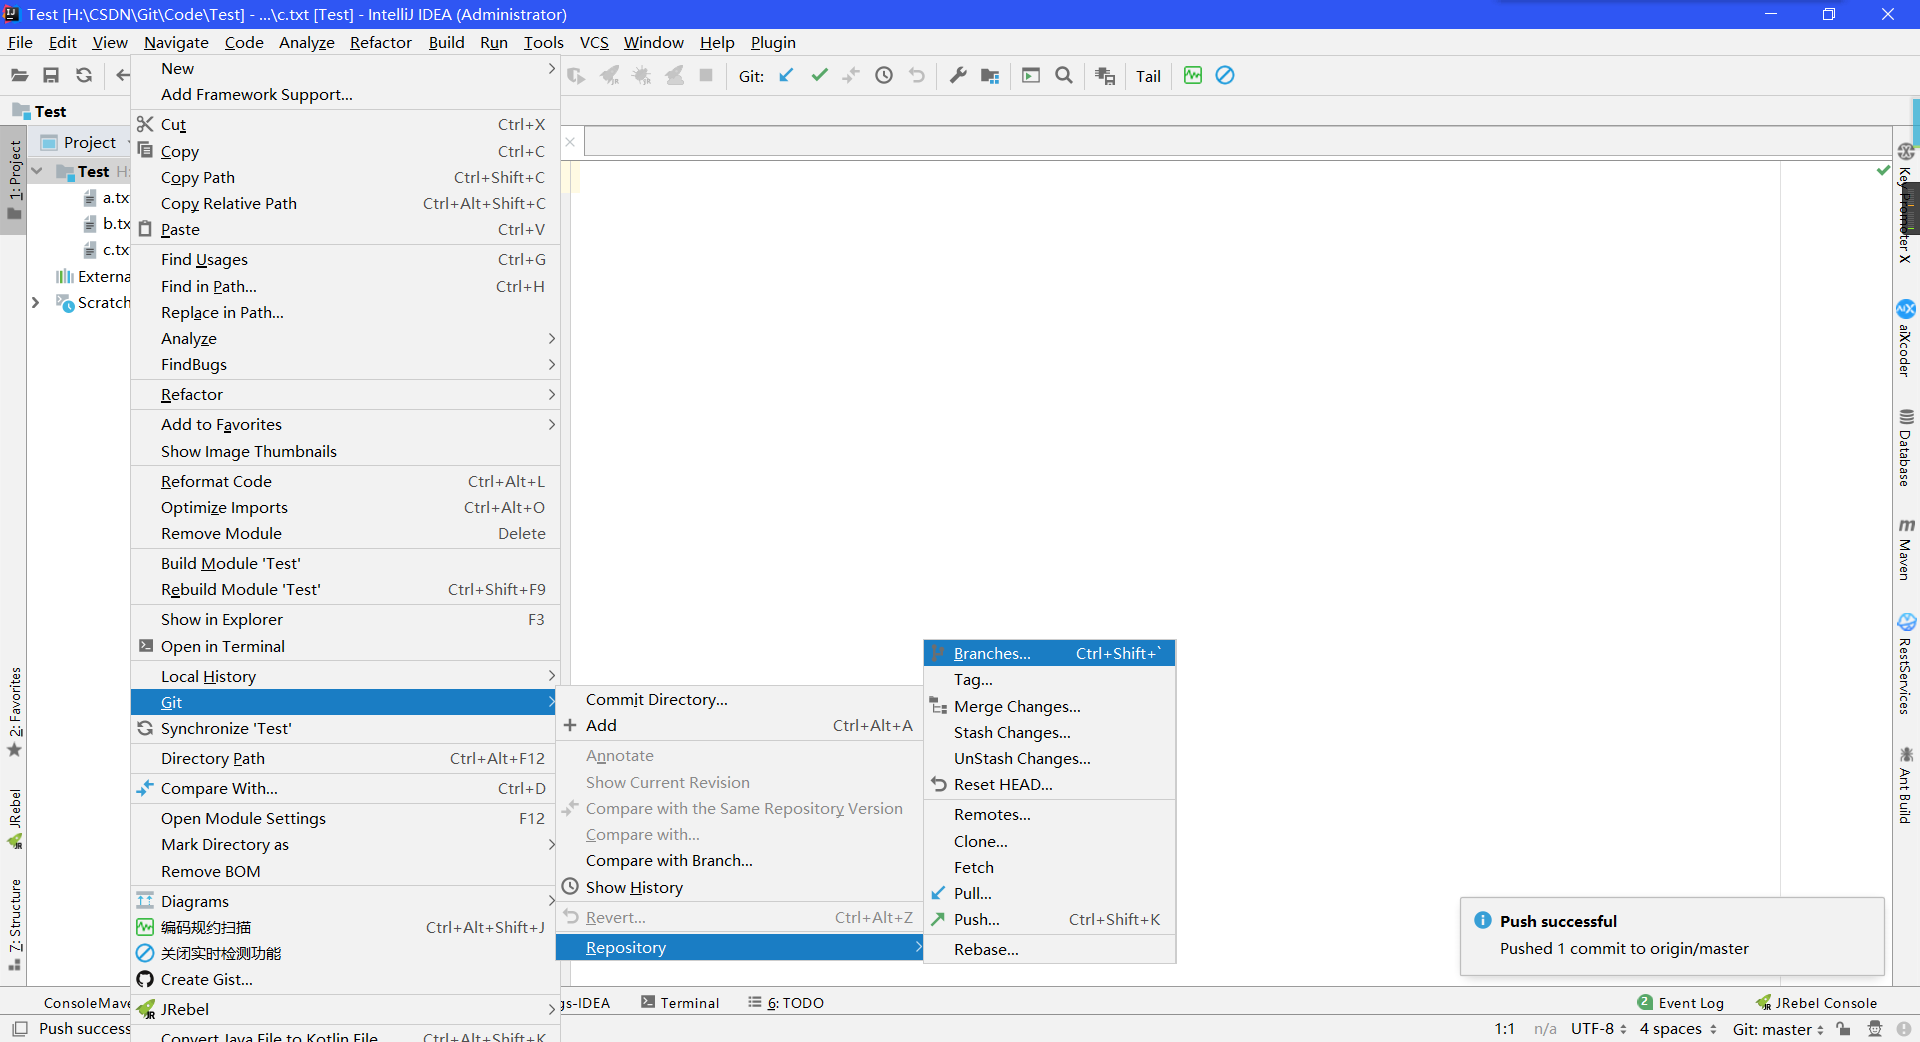Open the Git master branch dropdown
Screen dimensions: 1920x1042
tap(1778, 1029)
